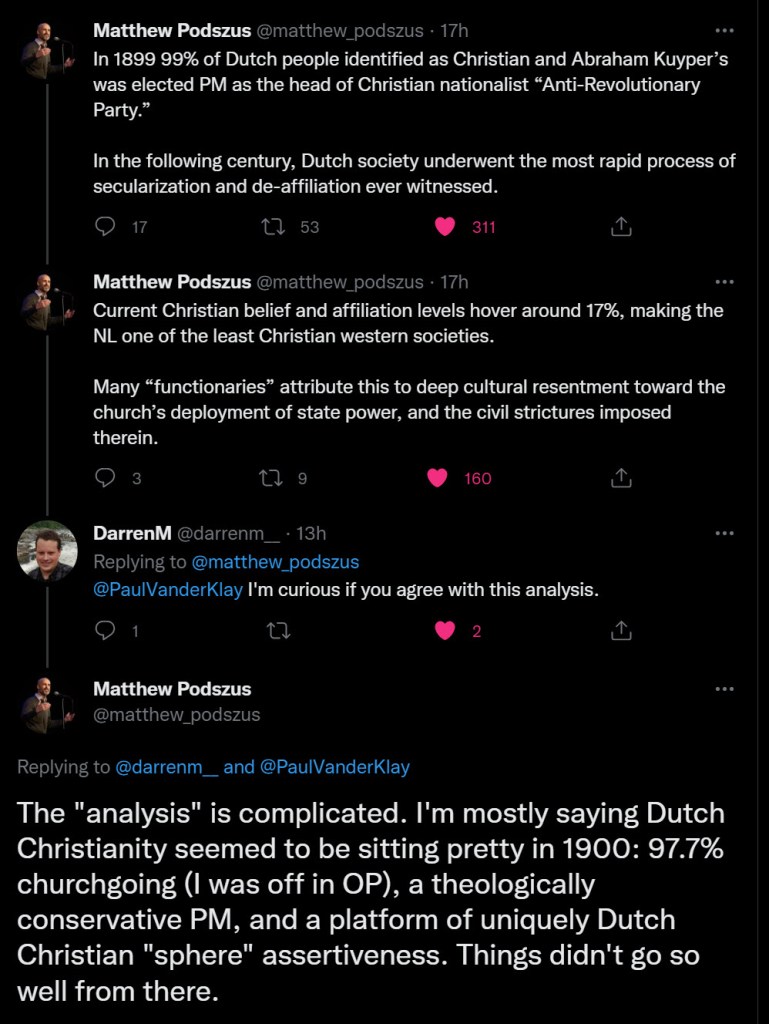Open @darrenm__ link in the Replying to line
Image resolution: width=769 pixels, height=1024 pixels.
point(166,768)
